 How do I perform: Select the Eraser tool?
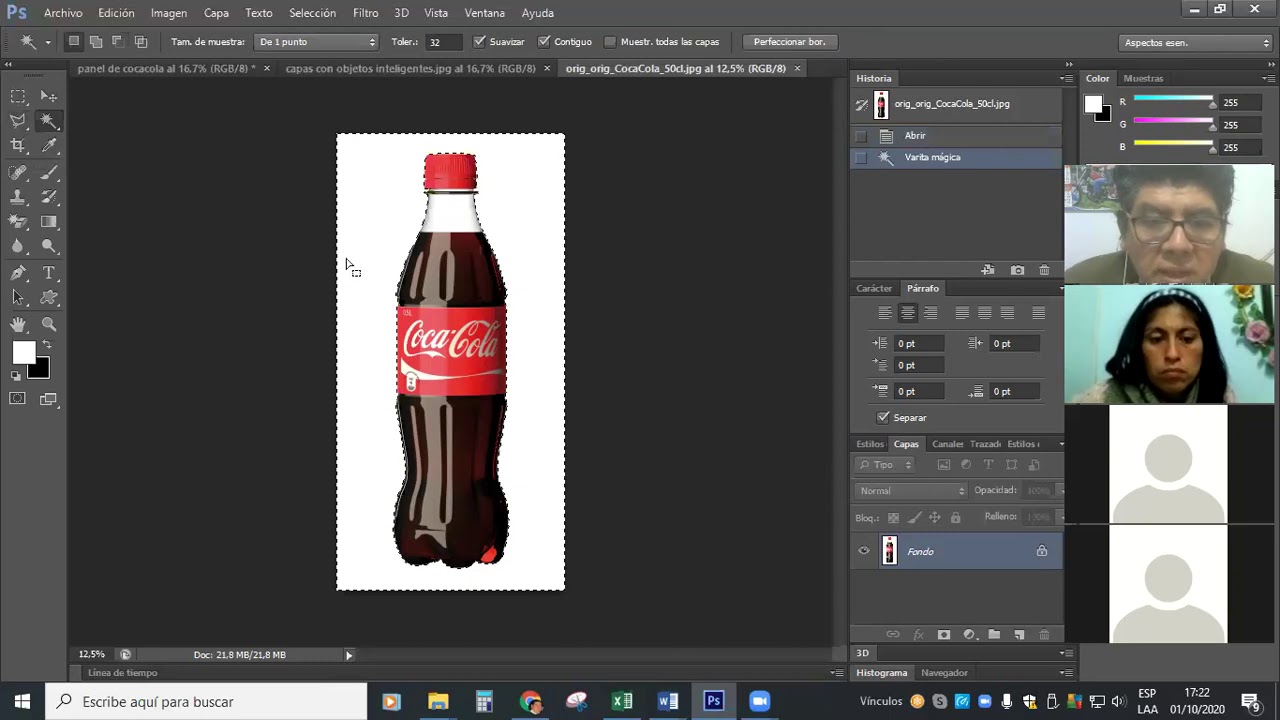tap(18, 222)
